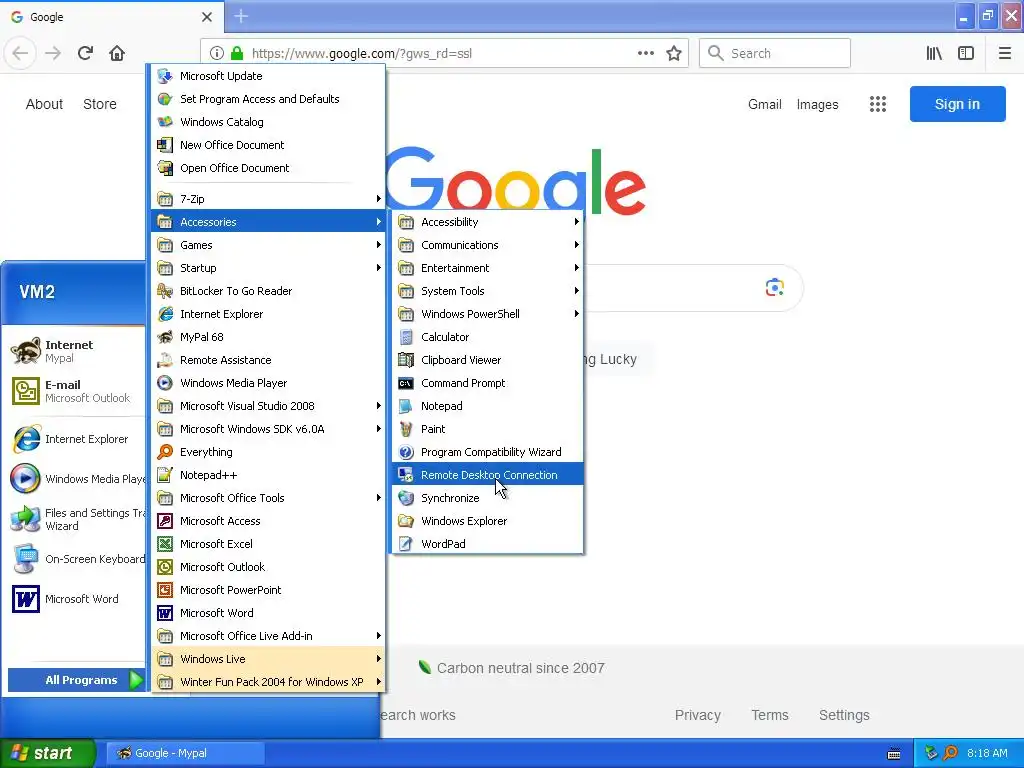Open BitLocker To Go Reader

(268, 291)
